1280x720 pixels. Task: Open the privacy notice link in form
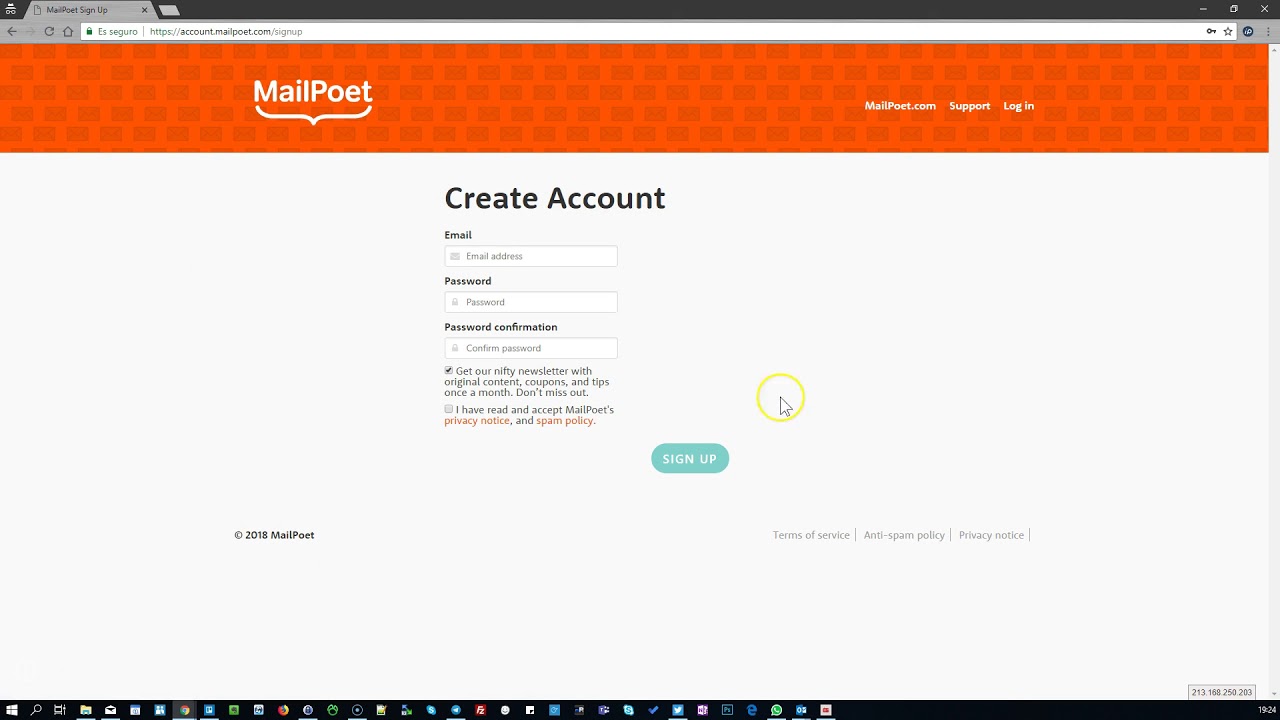coord(477,421)
